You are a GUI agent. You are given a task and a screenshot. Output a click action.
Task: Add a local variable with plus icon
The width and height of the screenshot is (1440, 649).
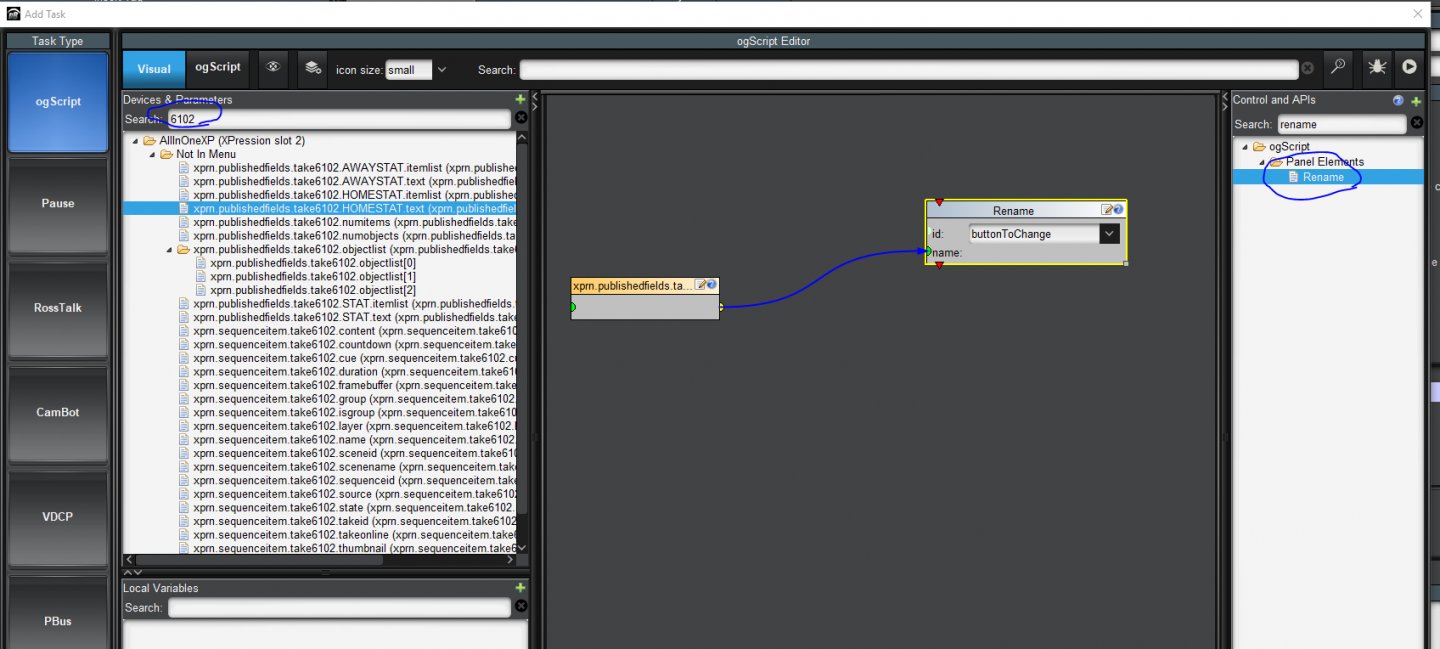[520, 588]
